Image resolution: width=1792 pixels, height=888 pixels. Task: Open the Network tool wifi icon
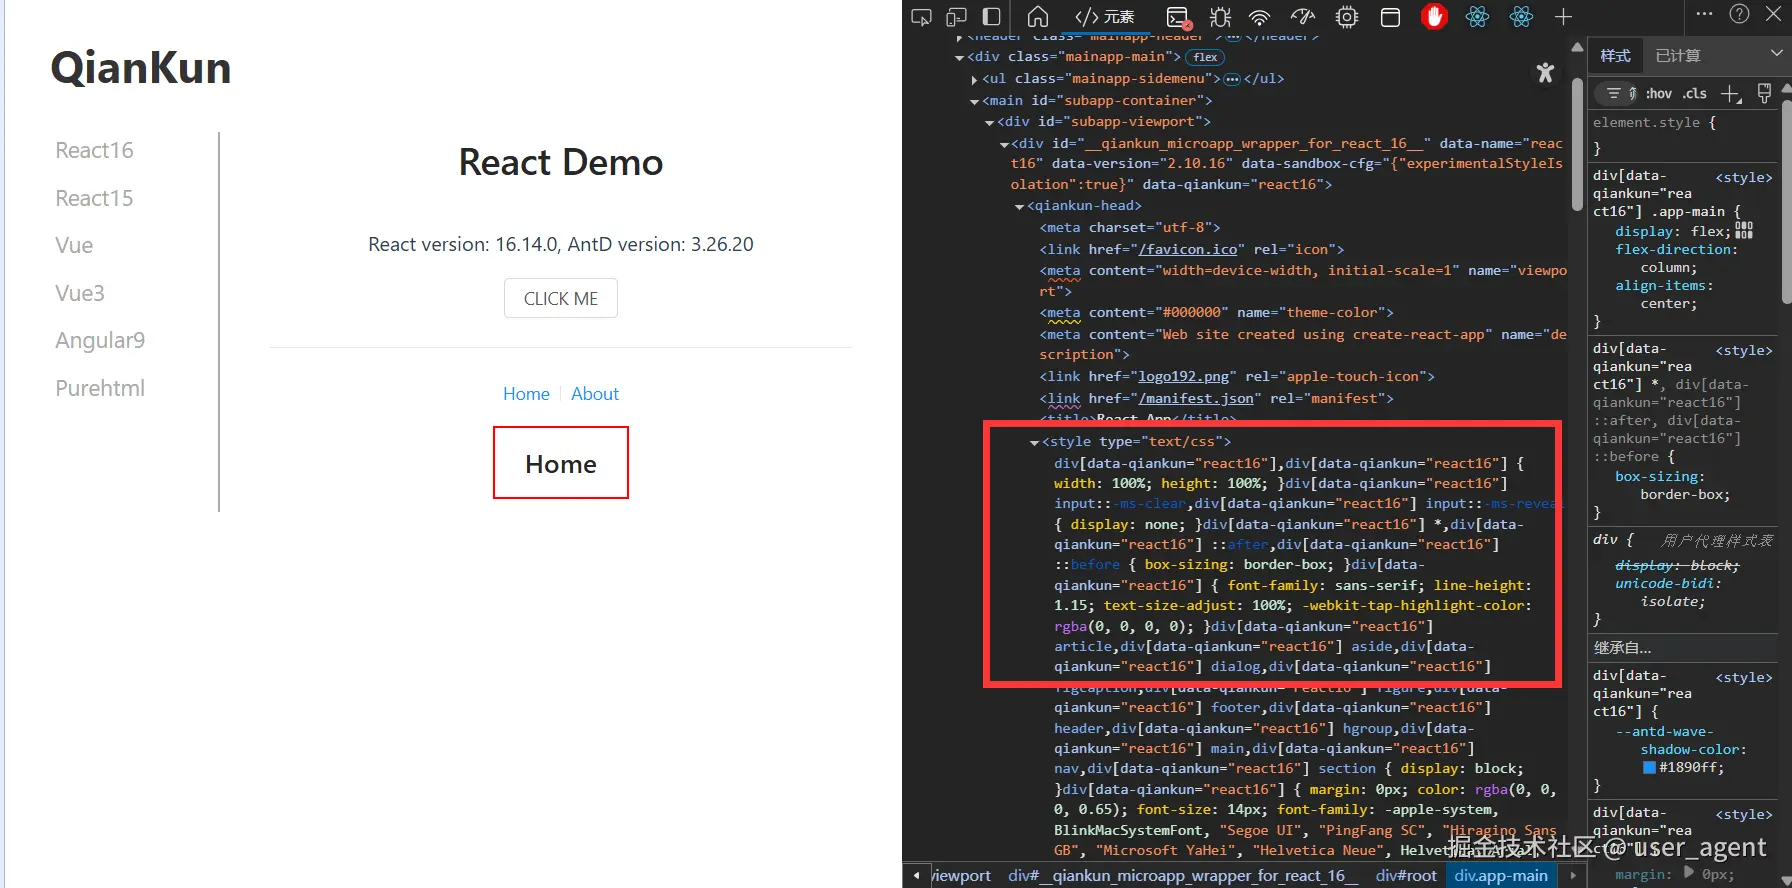(x=1260, y=17)
